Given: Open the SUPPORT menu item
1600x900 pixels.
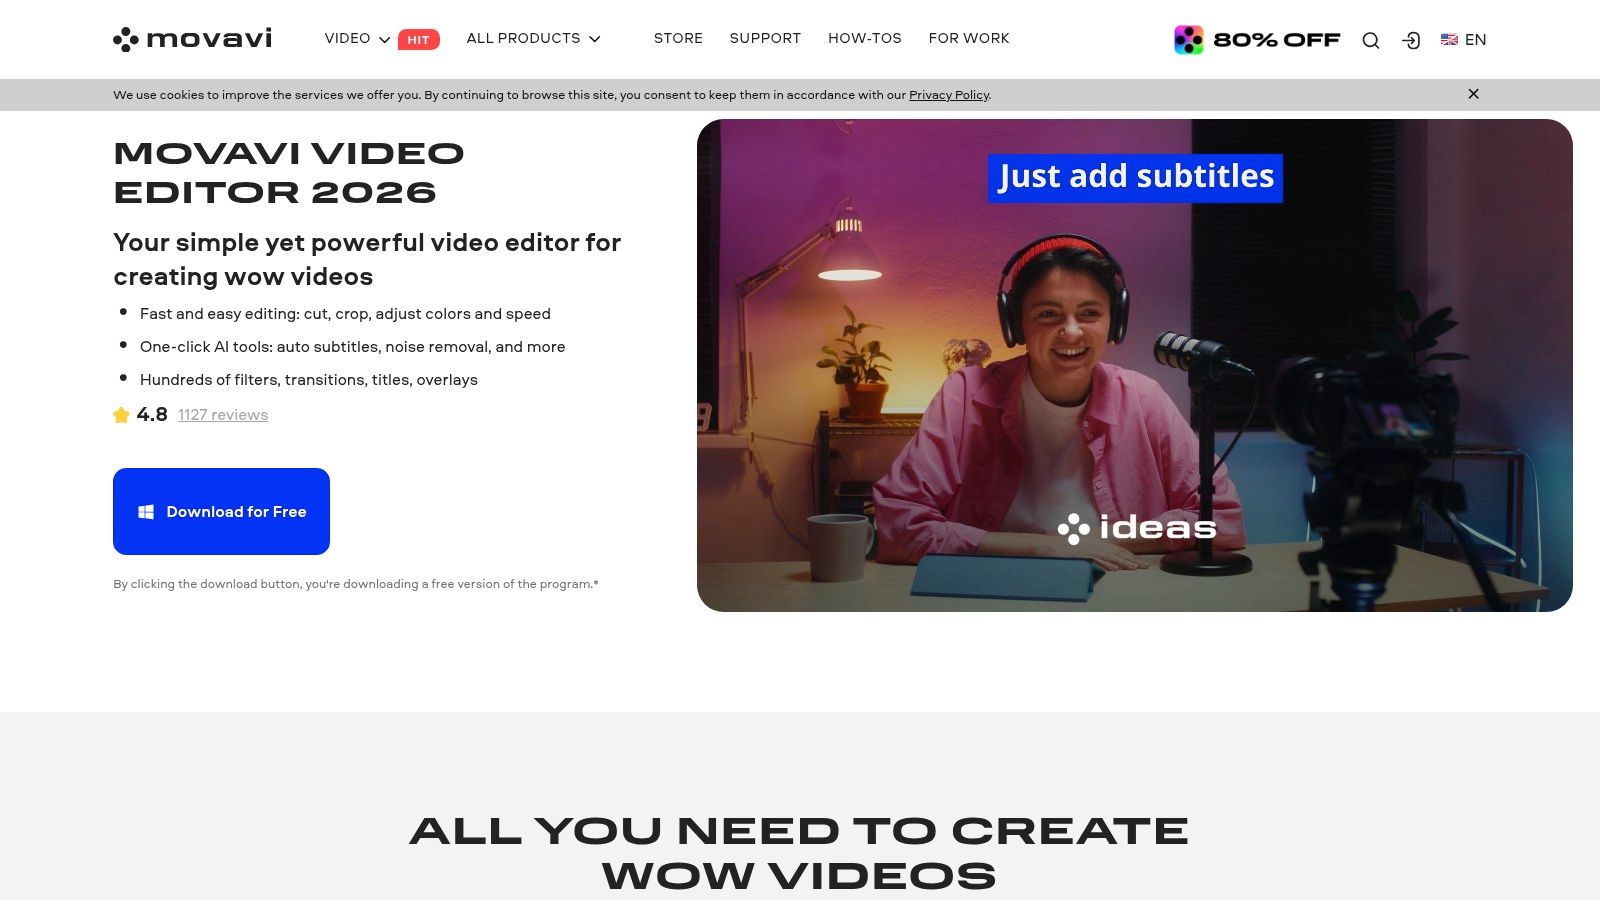Looking at the screenshot, I should (x=765, y=38).
